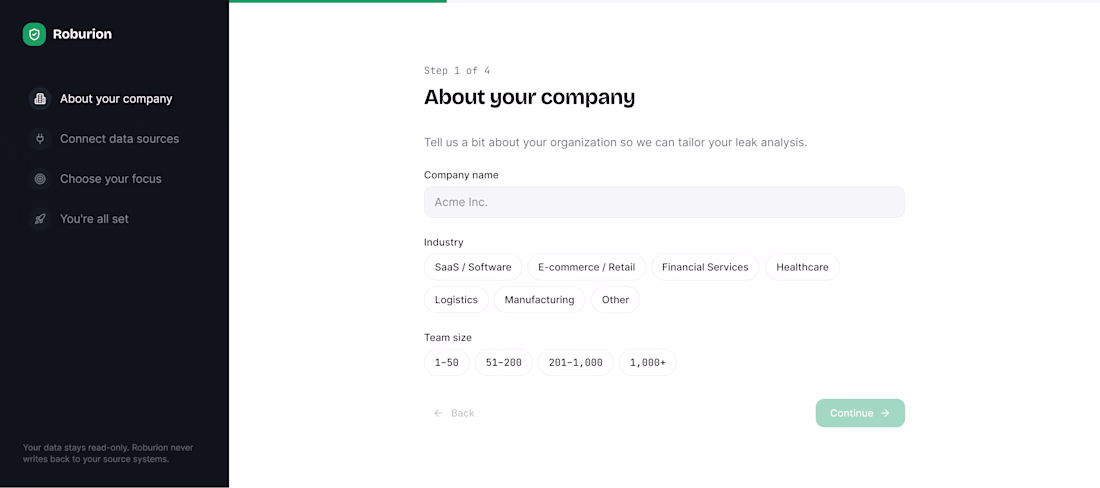1100x488 pixels.
Task: Click the Continue button
Action: pyautogui.click(x=860, y=413)
